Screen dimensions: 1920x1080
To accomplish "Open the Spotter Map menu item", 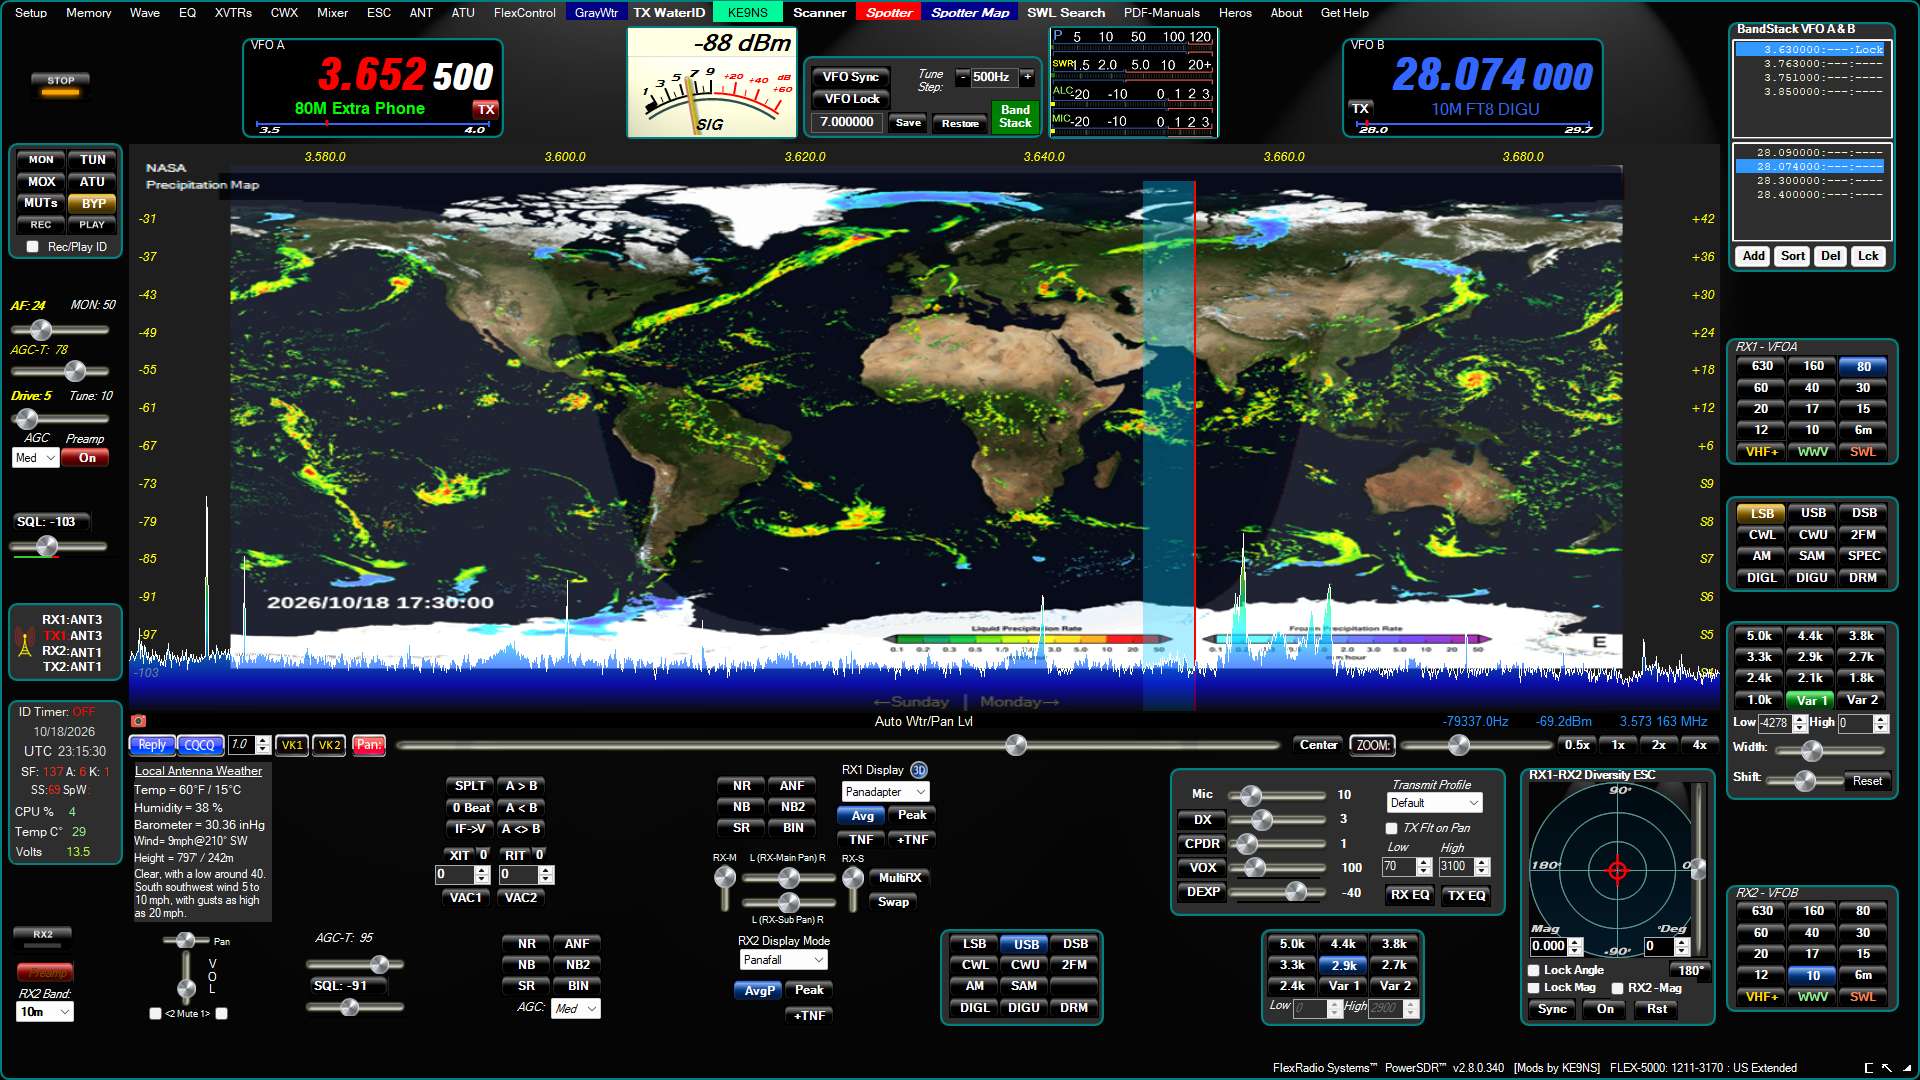I will (x=969, y=13).
